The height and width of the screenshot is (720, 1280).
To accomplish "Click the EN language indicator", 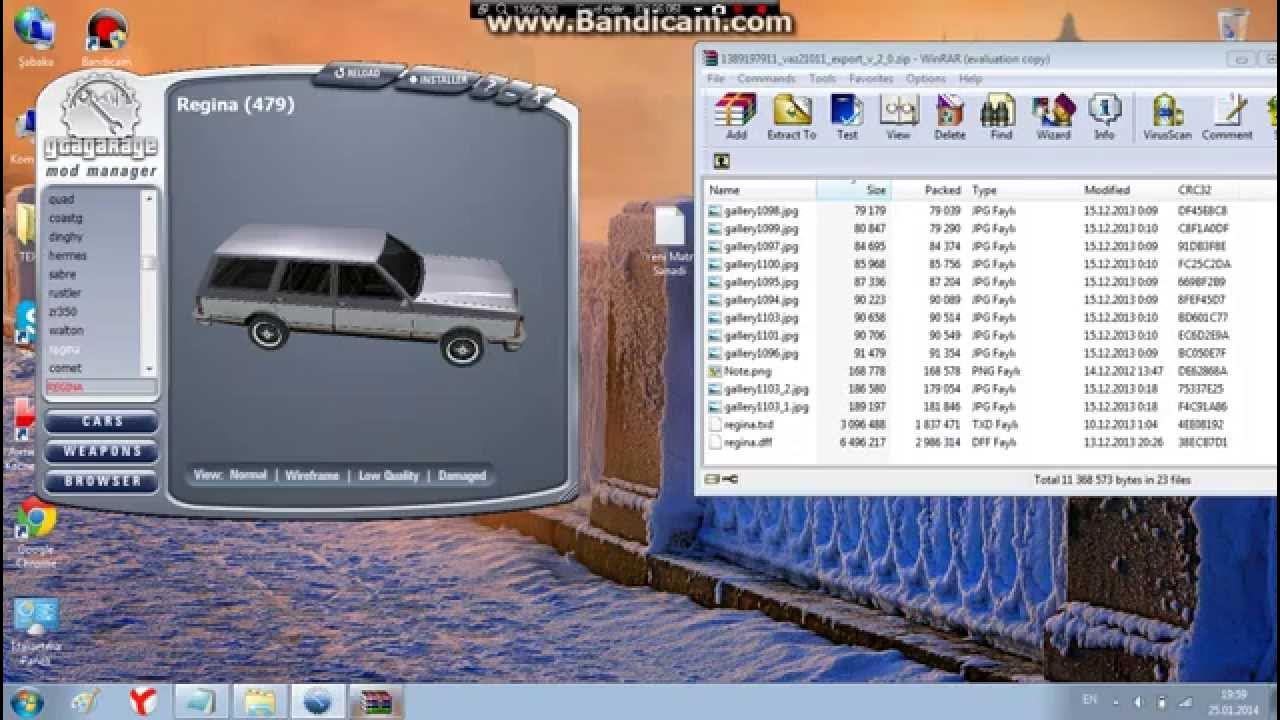I will point(1090,701).
